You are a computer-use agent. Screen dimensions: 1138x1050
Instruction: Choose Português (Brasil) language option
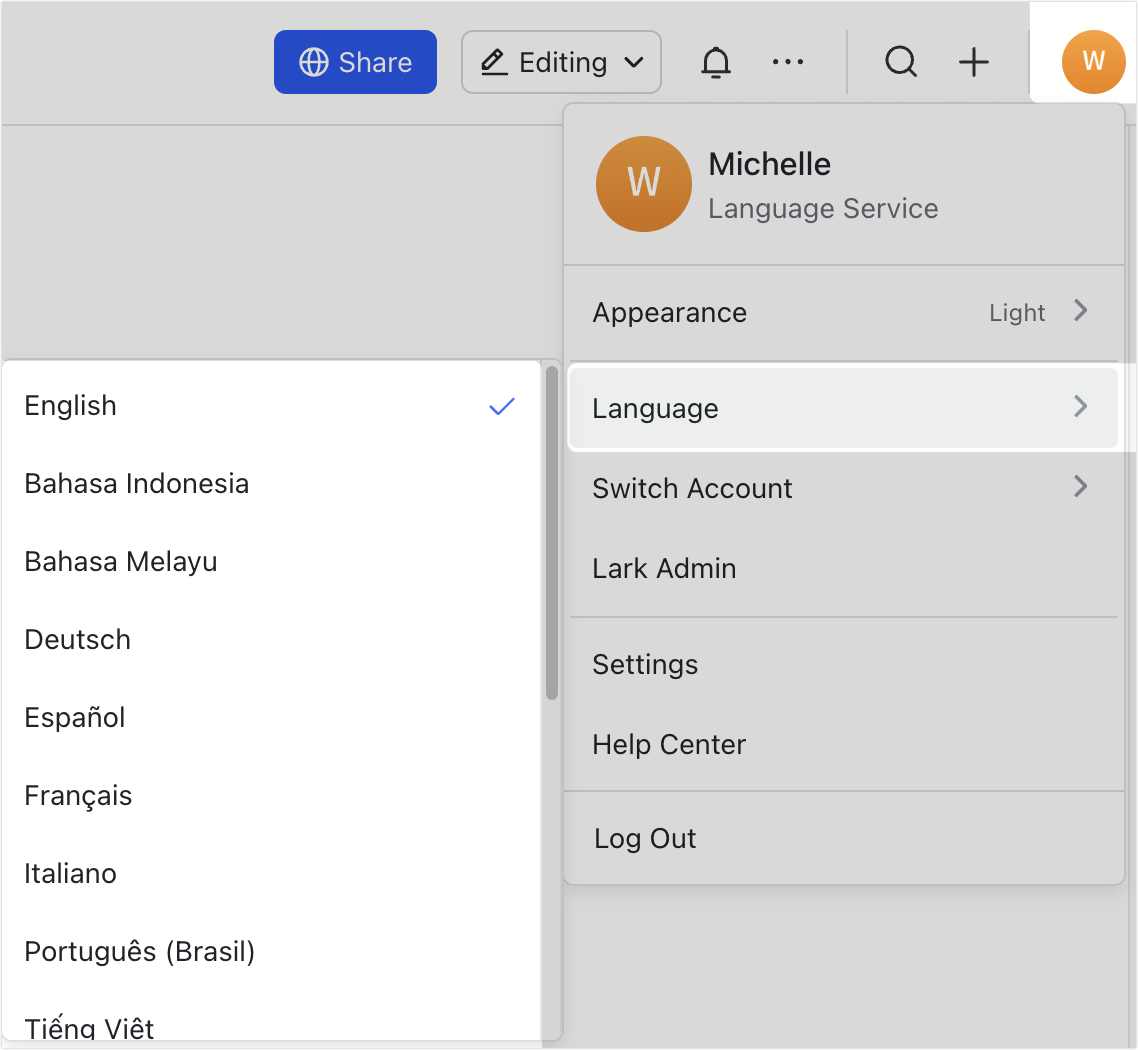click(x=139, y=951)
